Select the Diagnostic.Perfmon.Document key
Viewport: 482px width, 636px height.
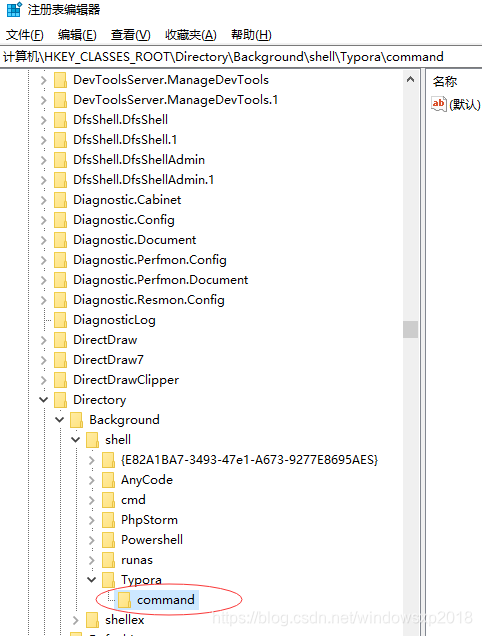(x=160, y=280)
